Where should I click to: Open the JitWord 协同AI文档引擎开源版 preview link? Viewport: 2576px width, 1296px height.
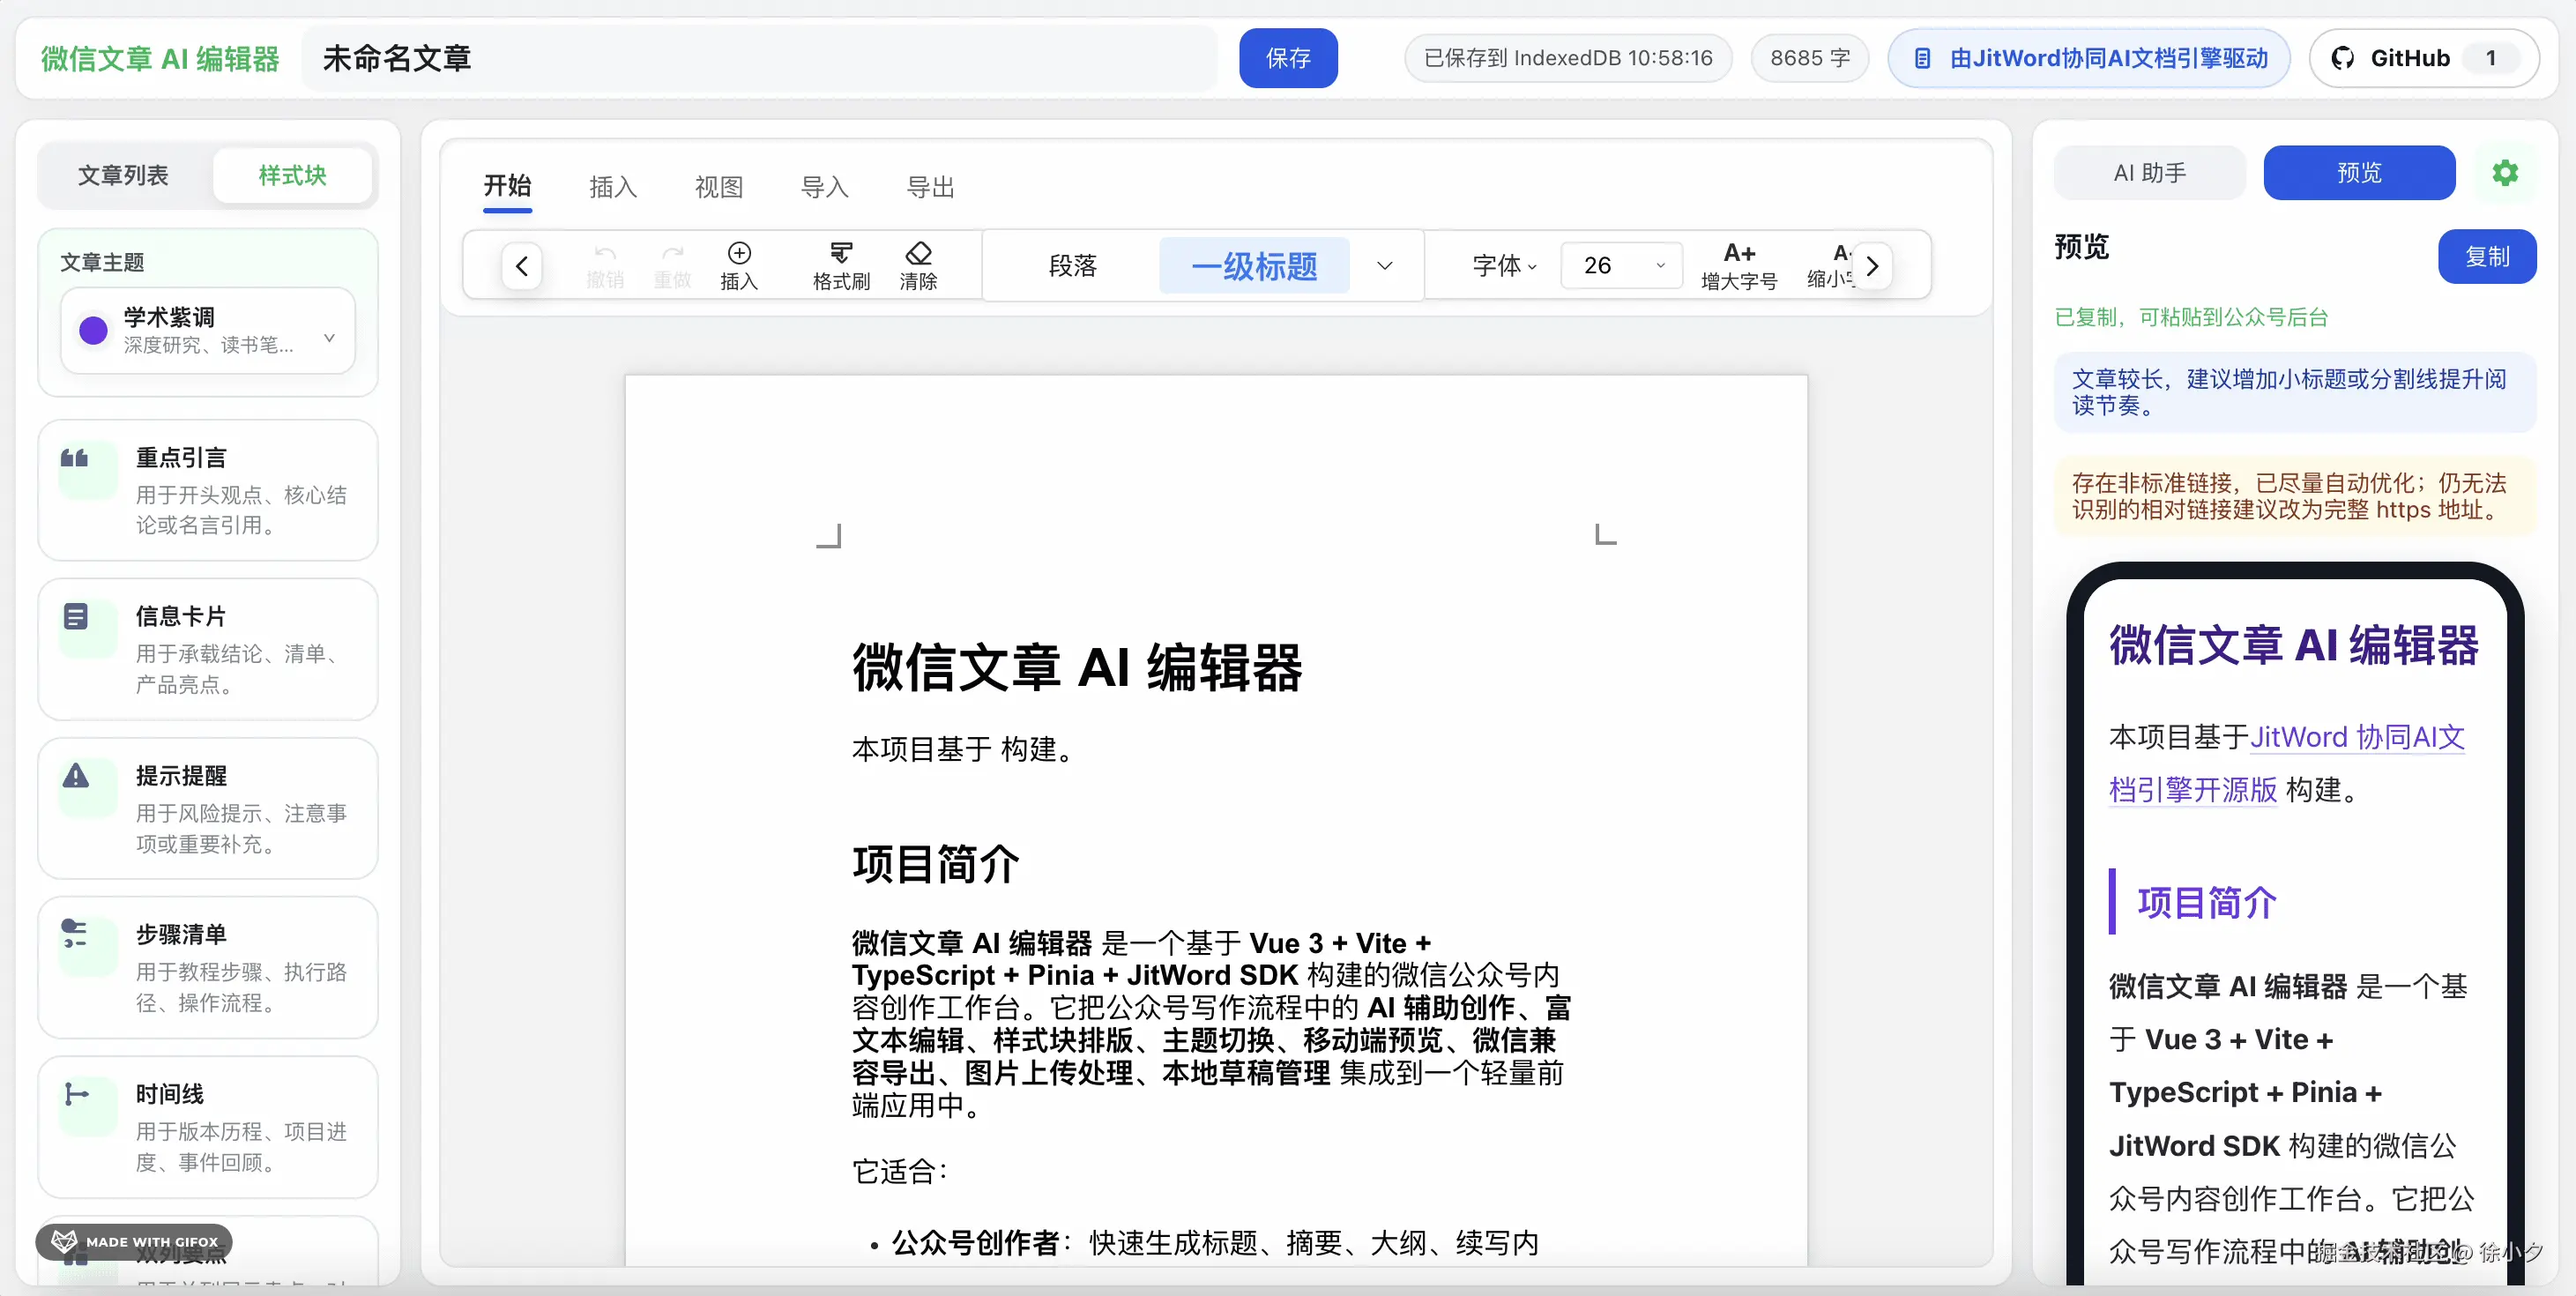2286,763
